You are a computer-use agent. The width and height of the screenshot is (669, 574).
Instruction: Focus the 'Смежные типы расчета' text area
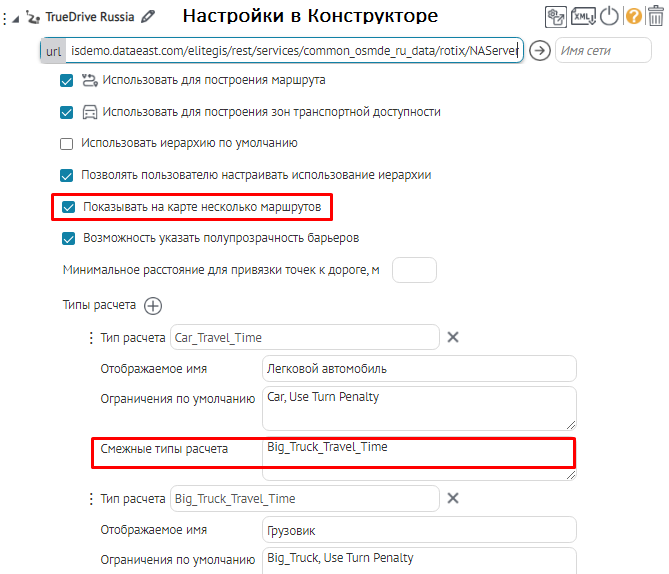coord(419,458)
